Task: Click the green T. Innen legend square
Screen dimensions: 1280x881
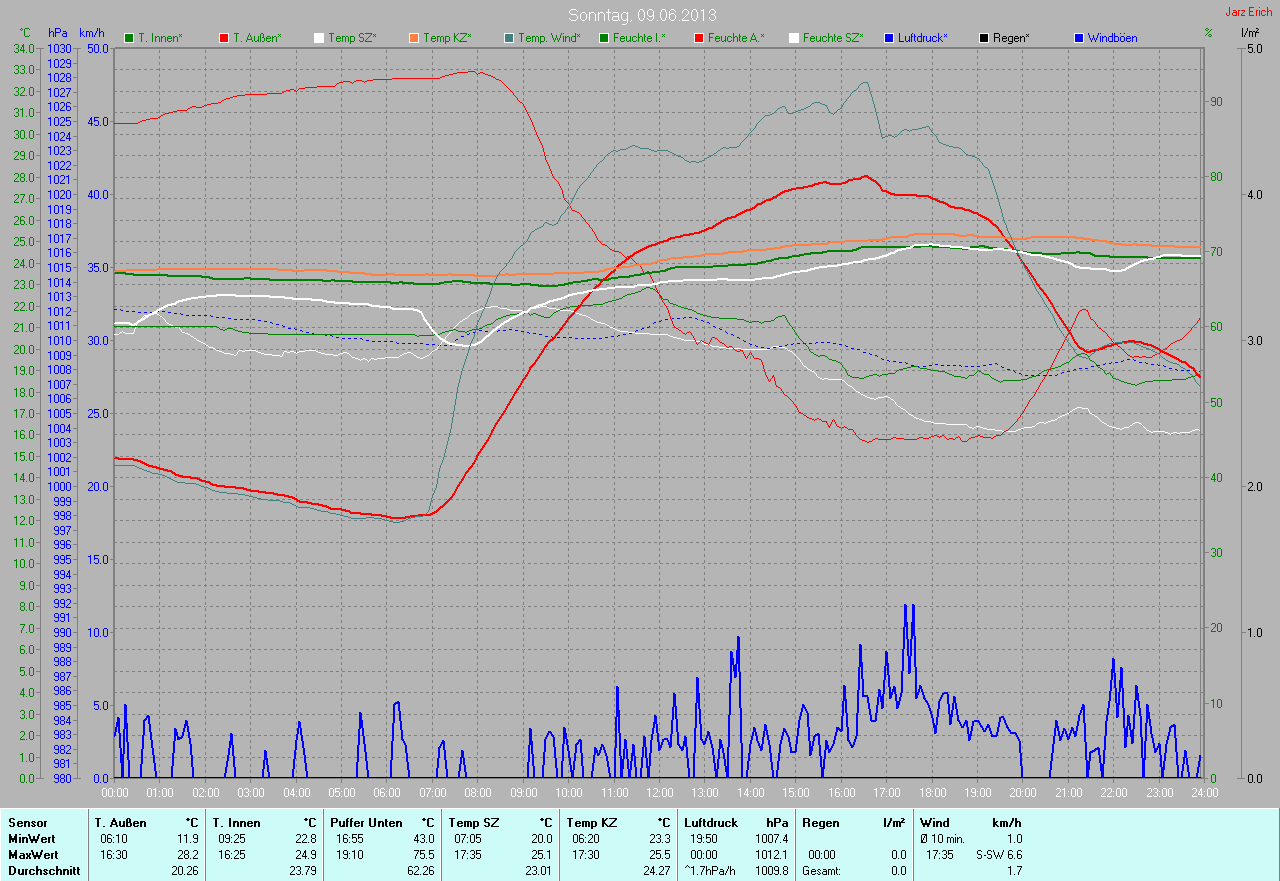Action: tap(129, 38)
